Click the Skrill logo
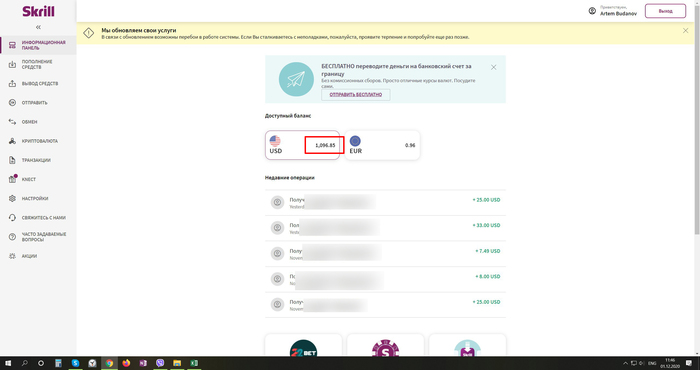700x370 pixels. point(38,12)
